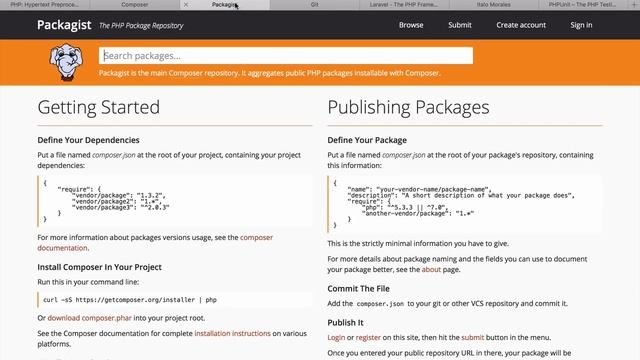Click the Install Composer In Your Project heading

tap(99, 267)
